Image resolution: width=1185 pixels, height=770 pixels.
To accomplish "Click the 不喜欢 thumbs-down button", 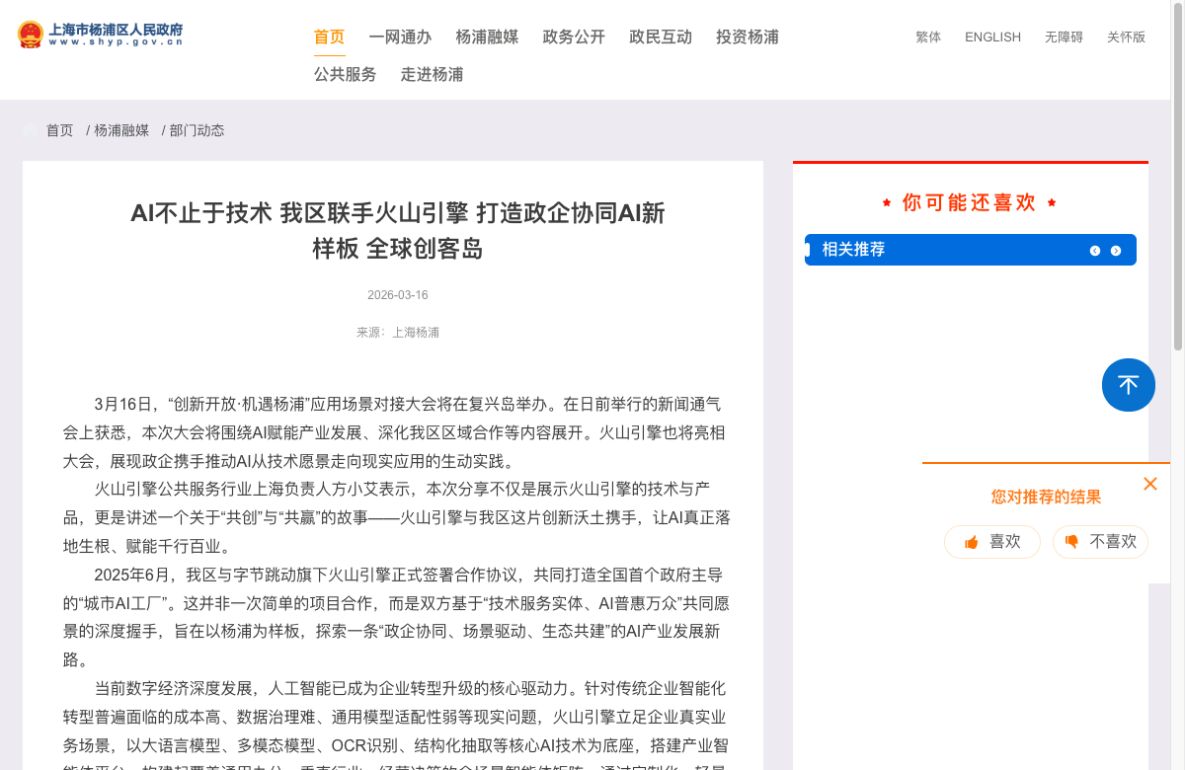I will [x=1100, y=542].
